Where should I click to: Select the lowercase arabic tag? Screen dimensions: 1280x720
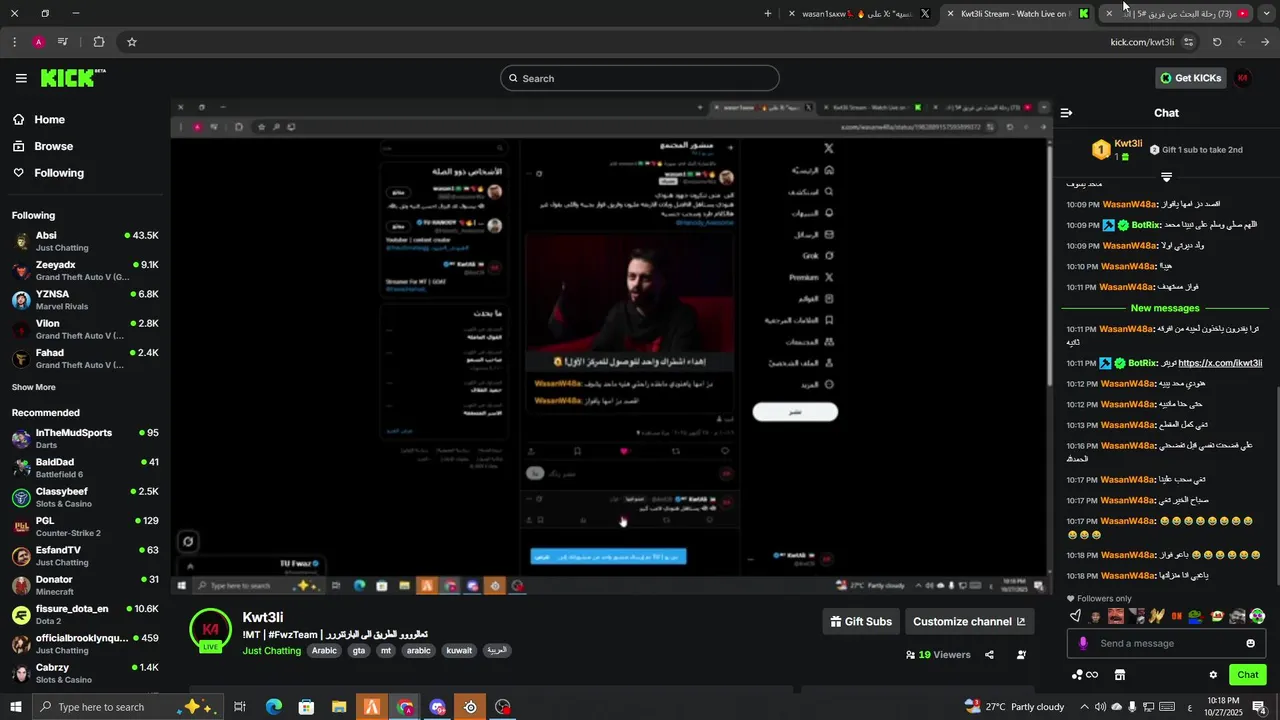point(419,651)
